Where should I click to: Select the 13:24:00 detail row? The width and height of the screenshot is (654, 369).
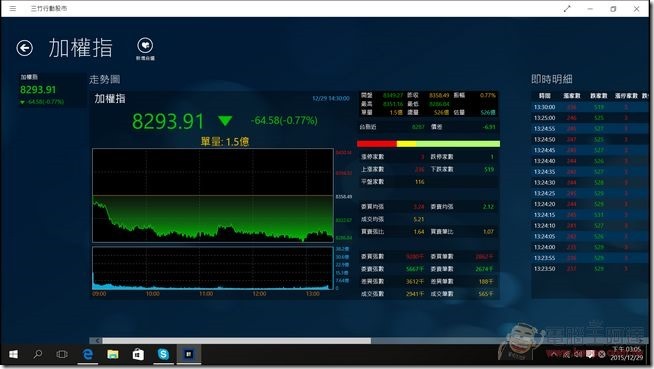[x=590, y=247]
